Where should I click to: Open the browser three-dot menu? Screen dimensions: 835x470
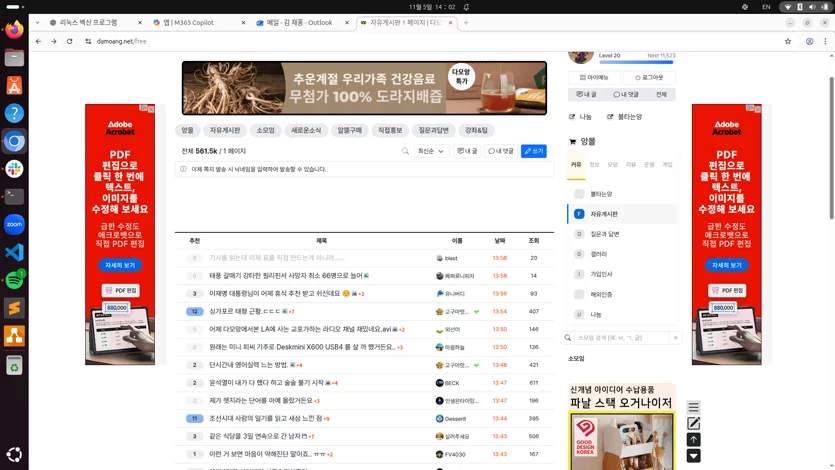[x=825, y=41]
